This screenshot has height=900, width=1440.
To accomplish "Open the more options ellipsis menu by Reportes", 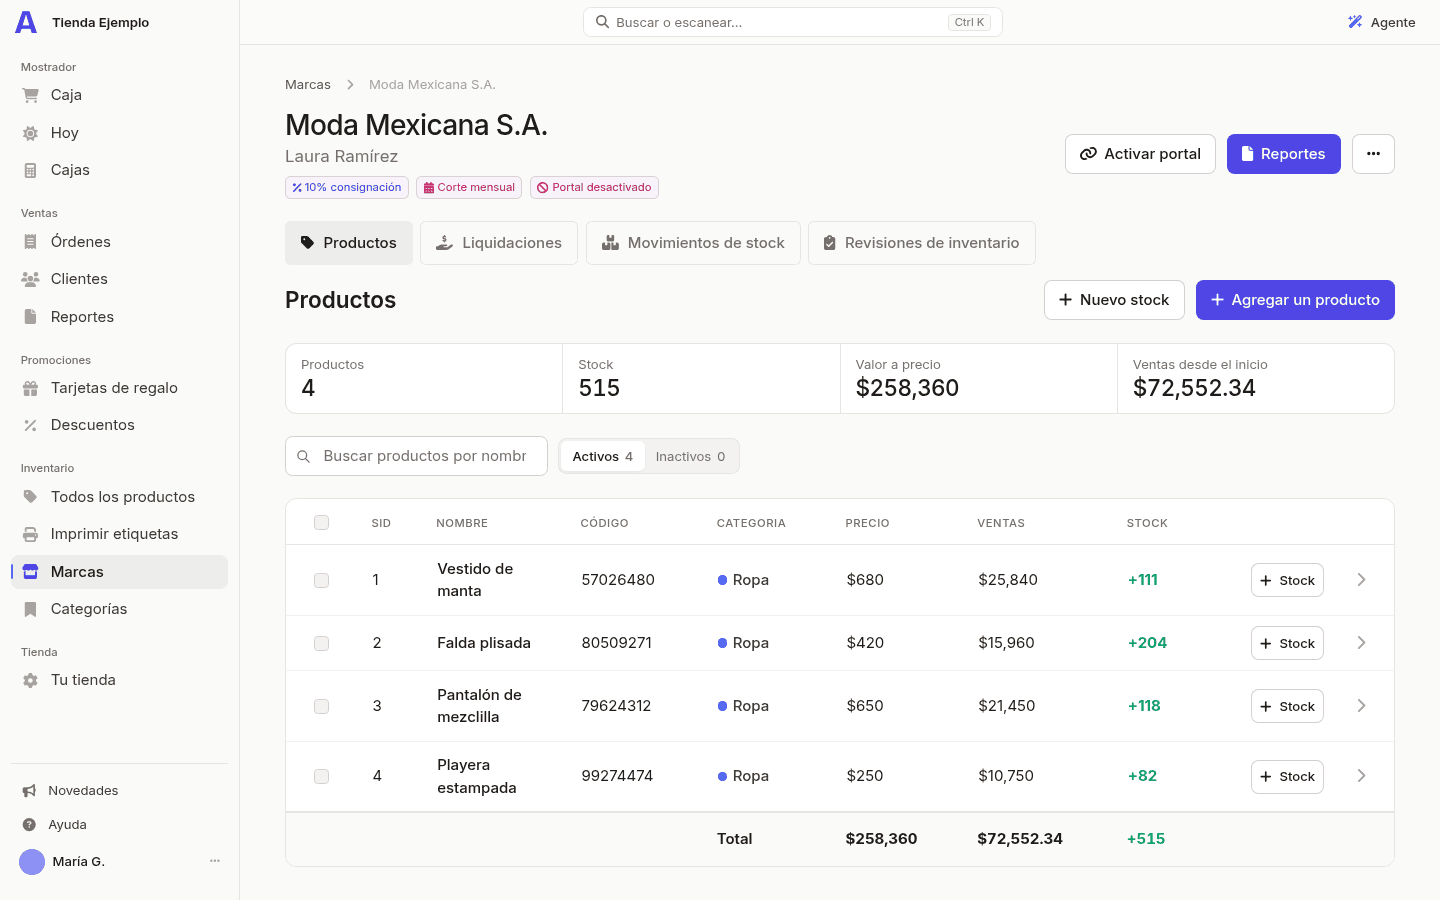I will tap(1373, 154).
